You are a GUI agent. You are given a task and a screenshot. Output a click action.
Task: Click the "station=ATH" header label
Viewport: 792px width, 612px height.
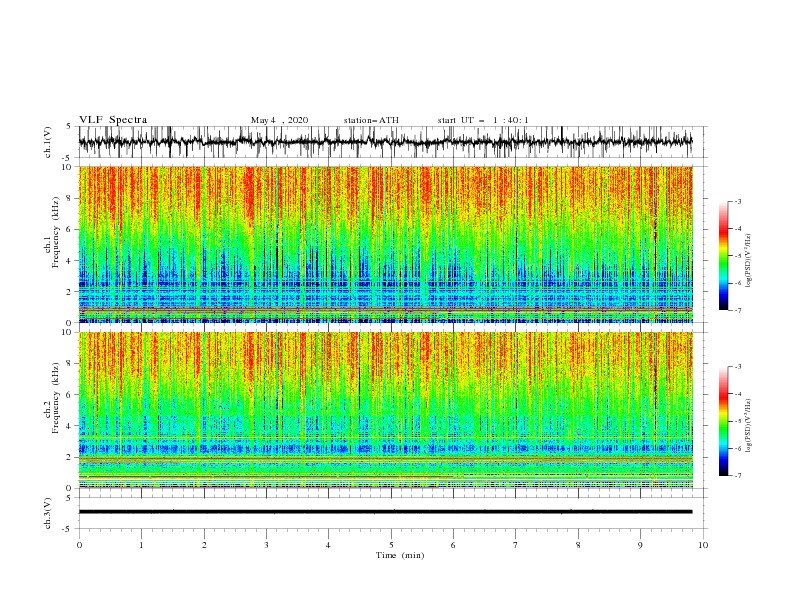pyautogui.click(x=371, y=120)
